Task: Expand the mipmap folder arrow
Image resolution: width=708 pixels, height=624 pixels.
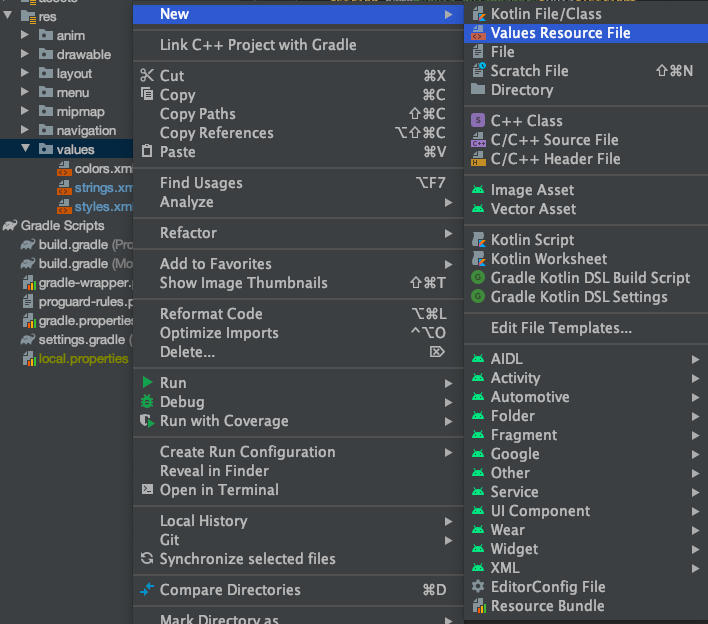Action: [x=25, y=111]
